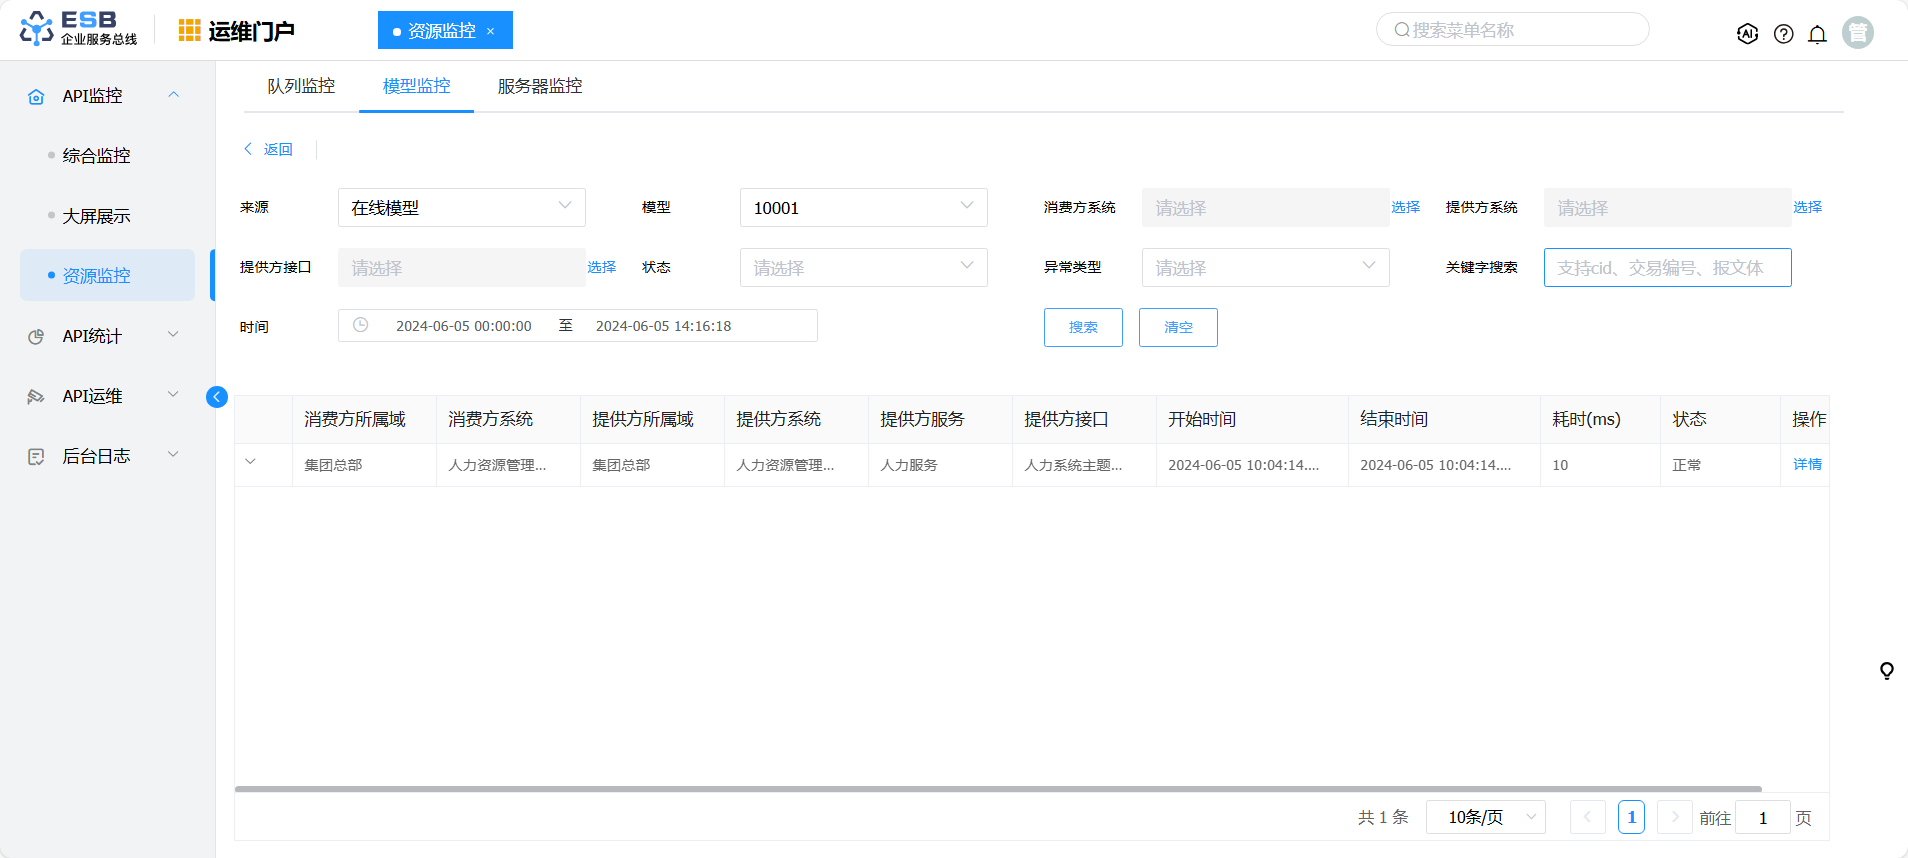Click the user avatar icon

pyautogui.click(x=1857, y=33)
